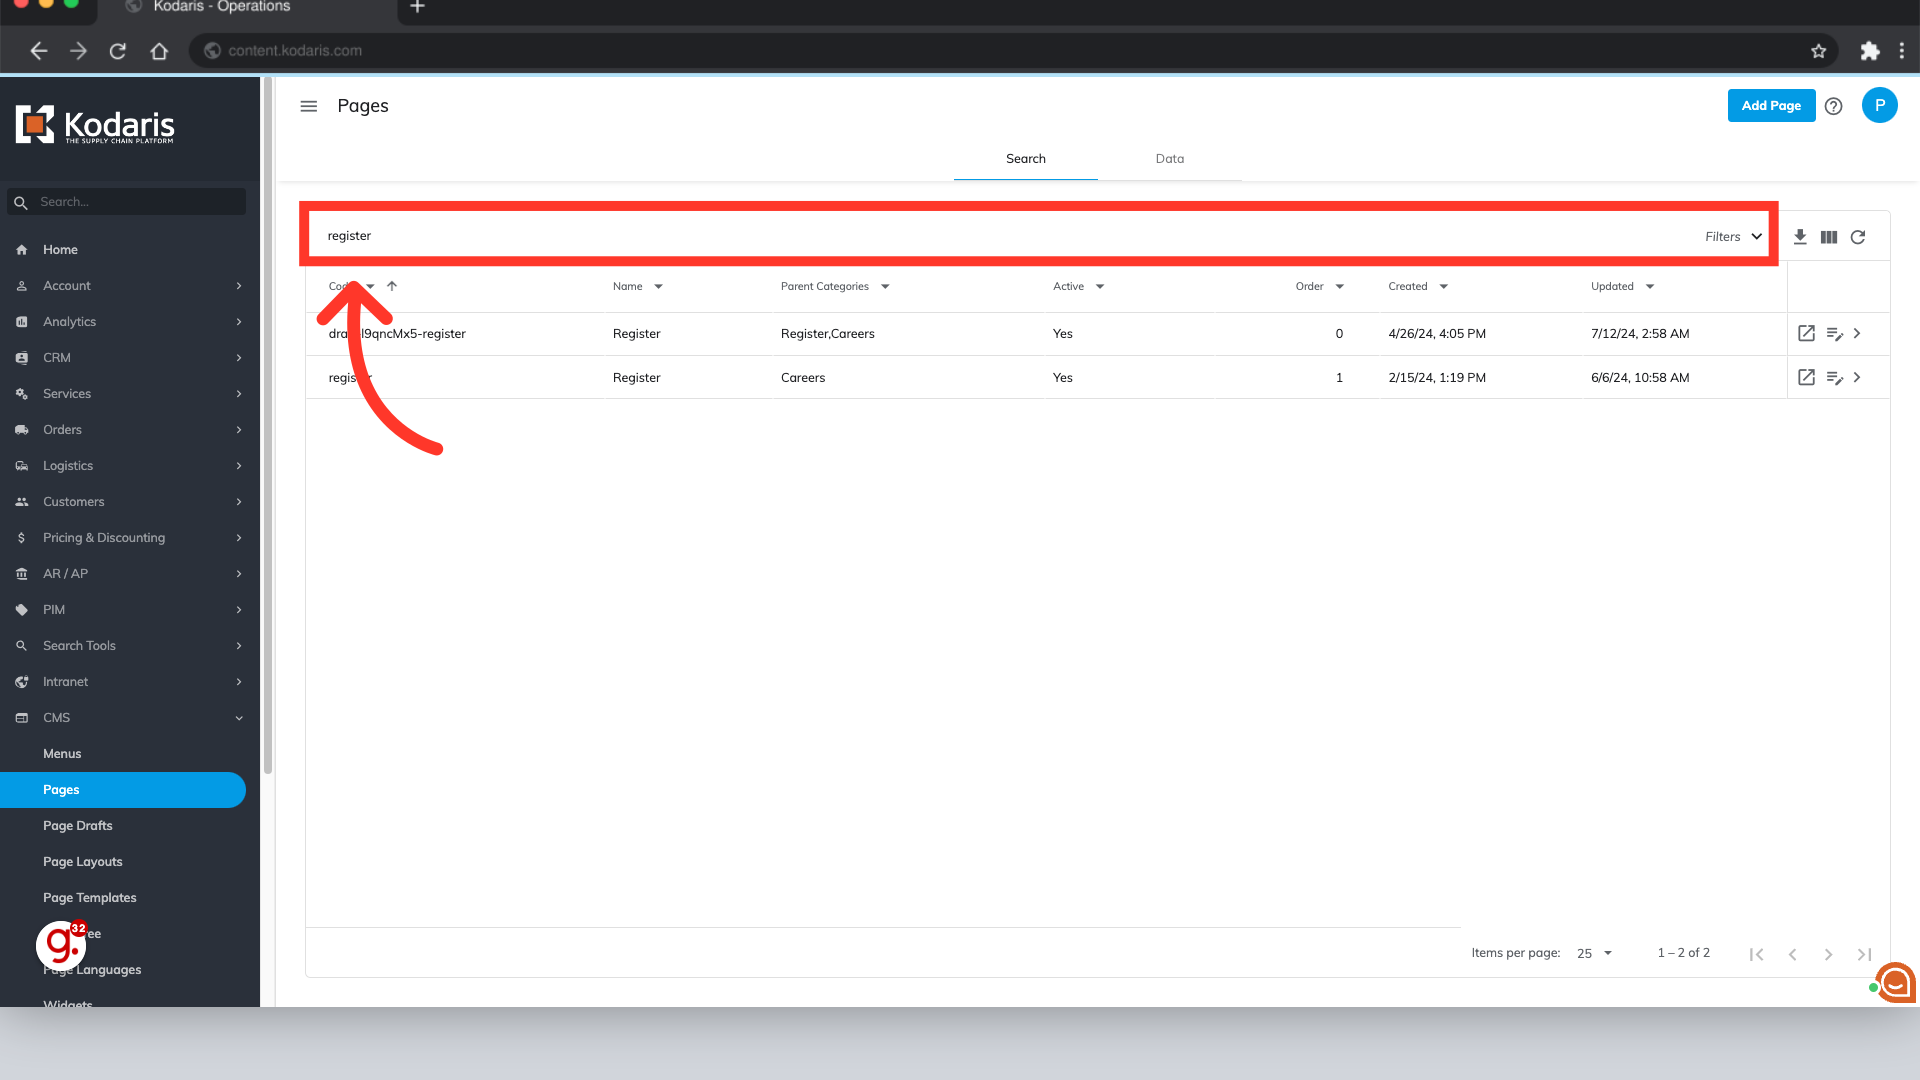Open the Name column filter arrow
The height and width of the screenshot is (1080, 1920).
point(658,287)
